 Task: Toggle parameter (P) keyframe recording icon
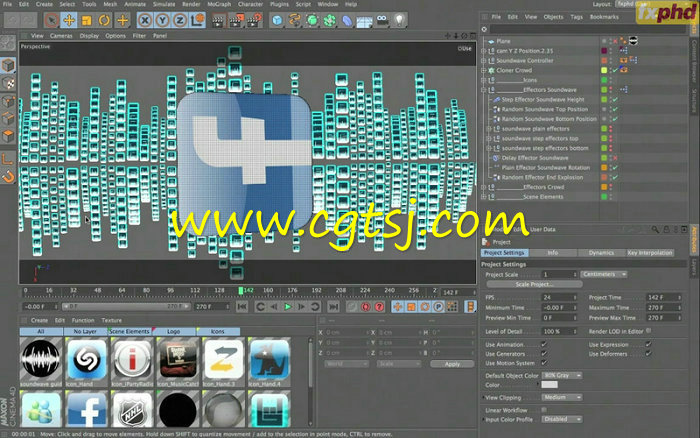coord(438,307)
